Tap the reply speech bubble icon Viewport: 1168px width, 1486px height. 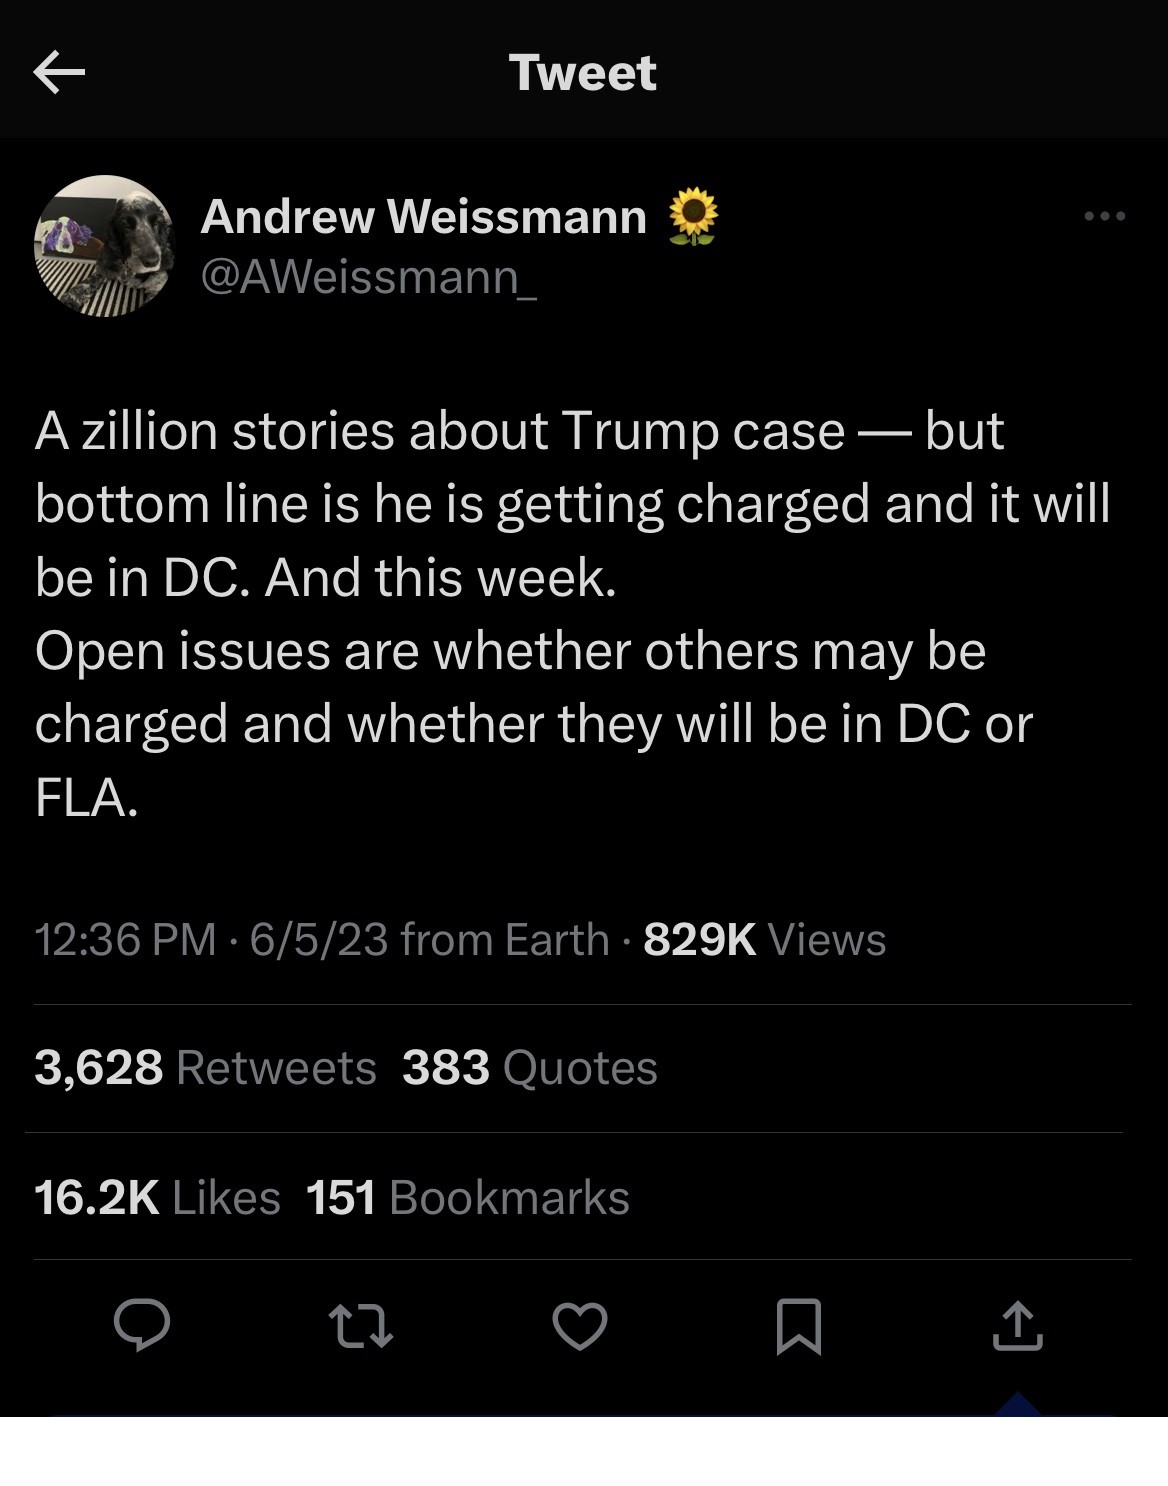[x=141, y=1325]
